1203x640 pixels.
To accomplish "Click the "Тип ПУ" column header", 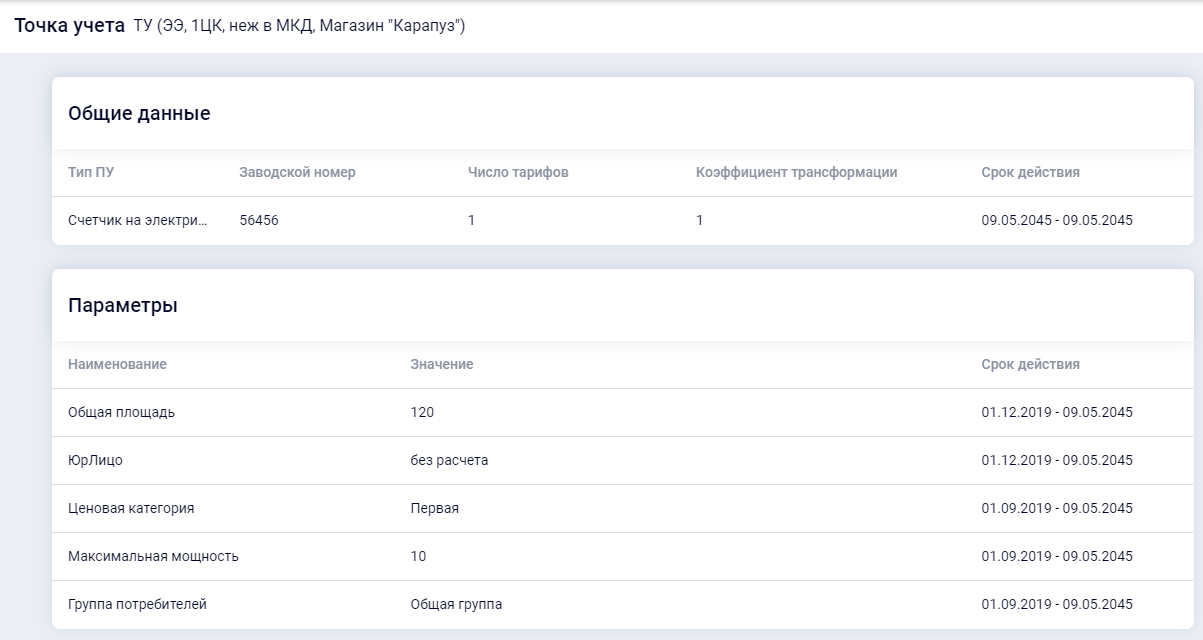I will coord(91,172).
